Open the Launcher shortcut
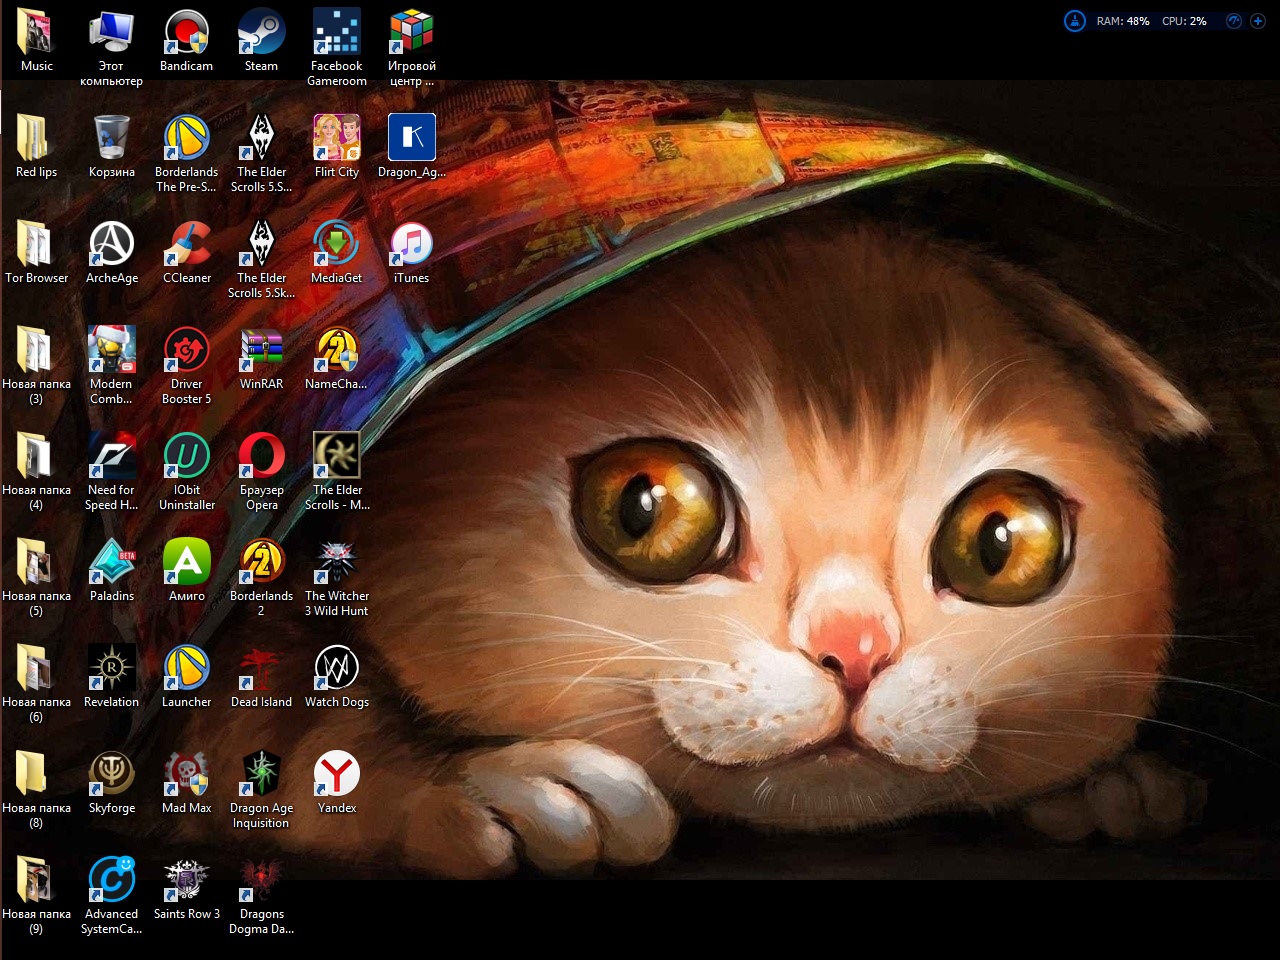This screenshot has width=1280, height=960. tap(186, 677)
